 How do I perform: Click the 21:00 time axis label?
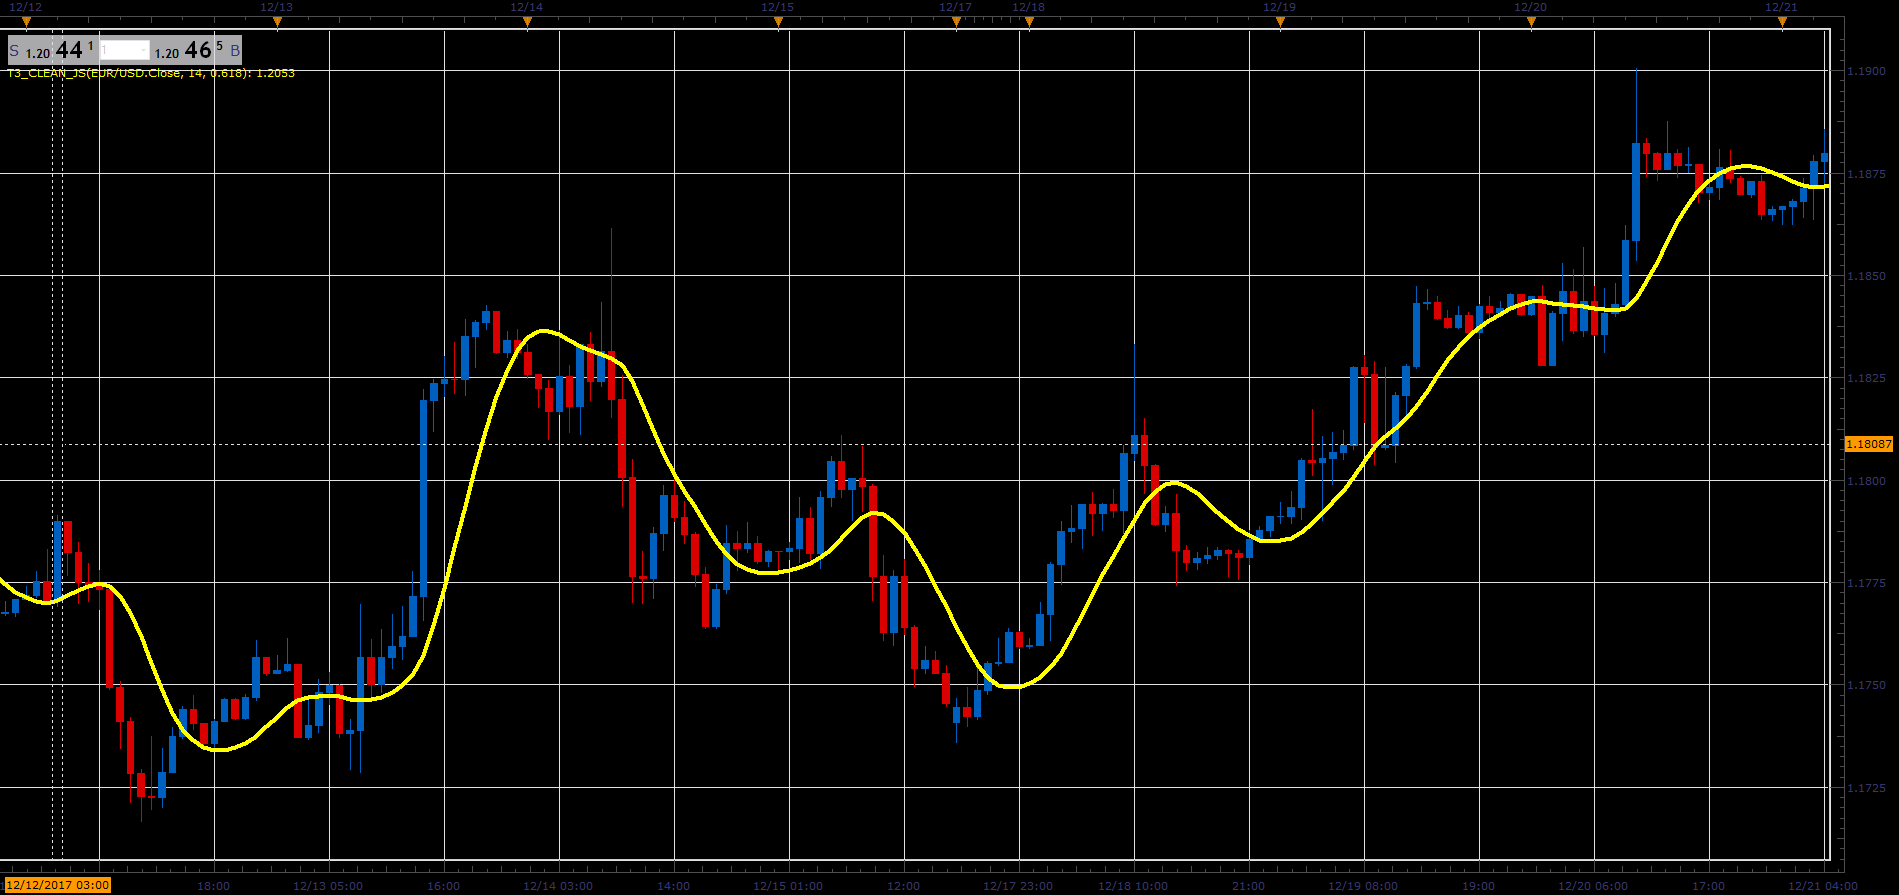click(1249, 886)
